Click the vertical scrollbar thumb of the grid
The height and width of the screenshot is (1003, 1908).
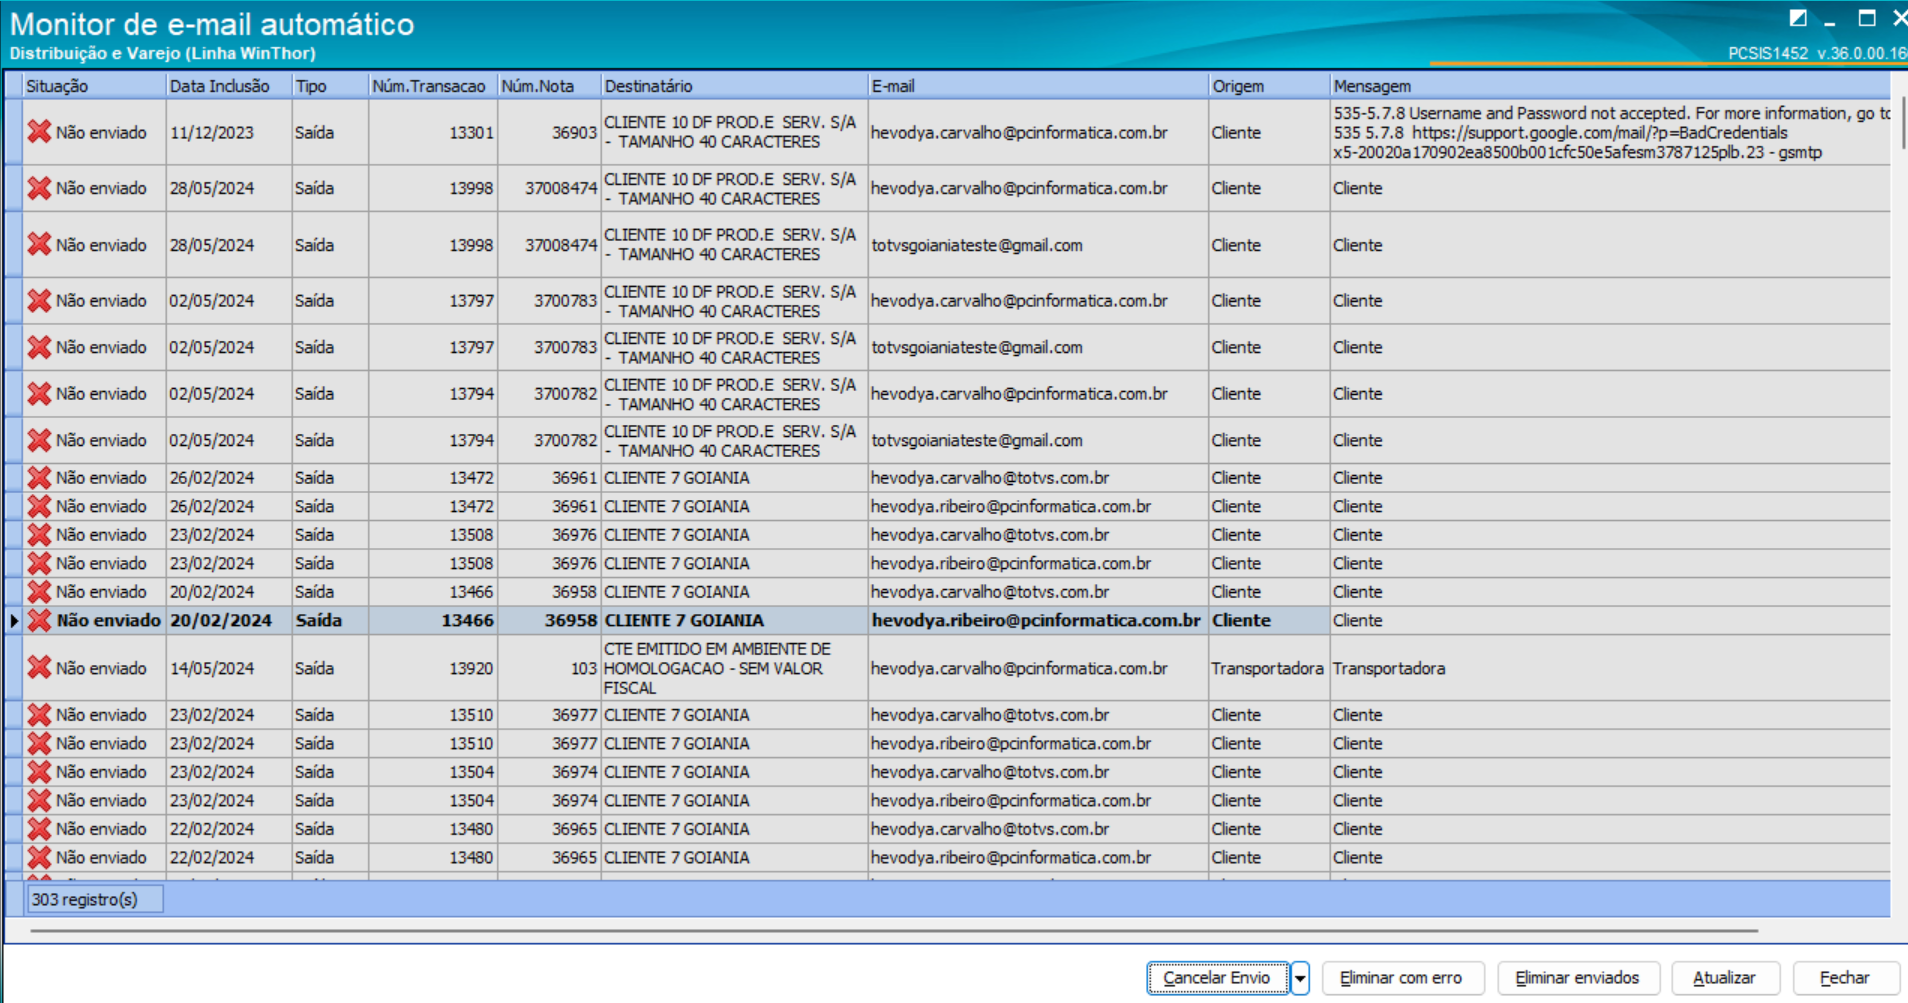tap(1904, 123)
